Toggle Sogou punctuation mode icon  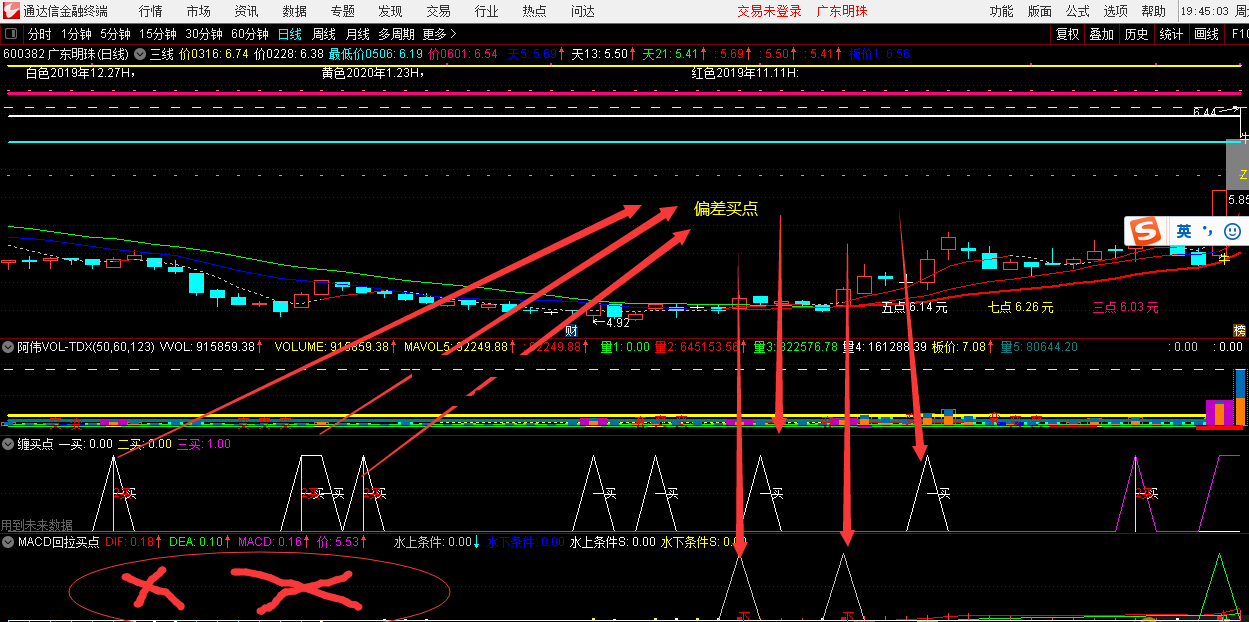1207,231
